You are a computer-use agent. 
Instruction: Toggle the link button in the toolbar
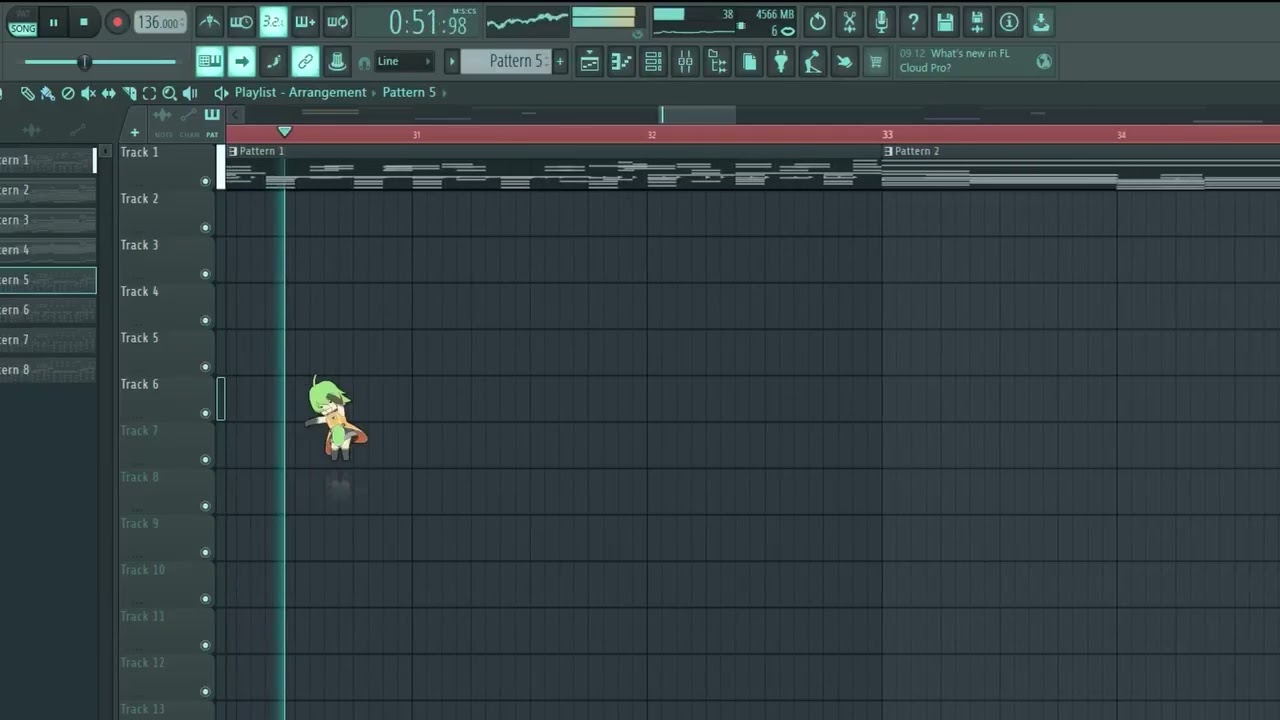pos(305,62)
